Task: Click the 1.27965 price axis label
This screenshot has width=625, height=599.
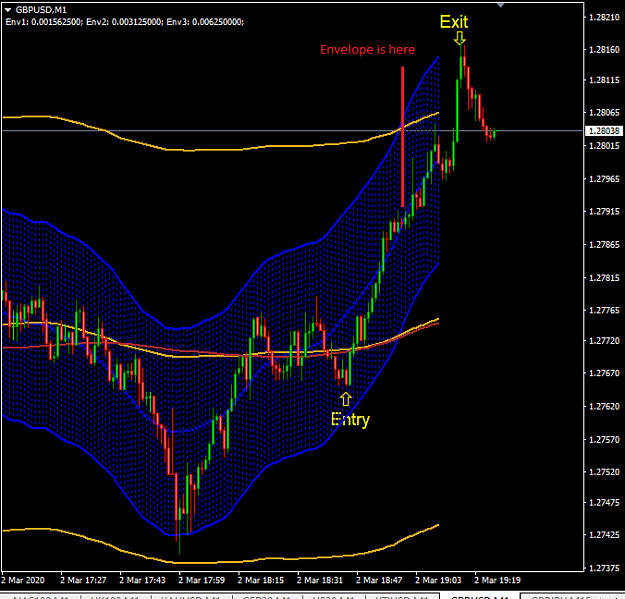Action: click(604, 179)
